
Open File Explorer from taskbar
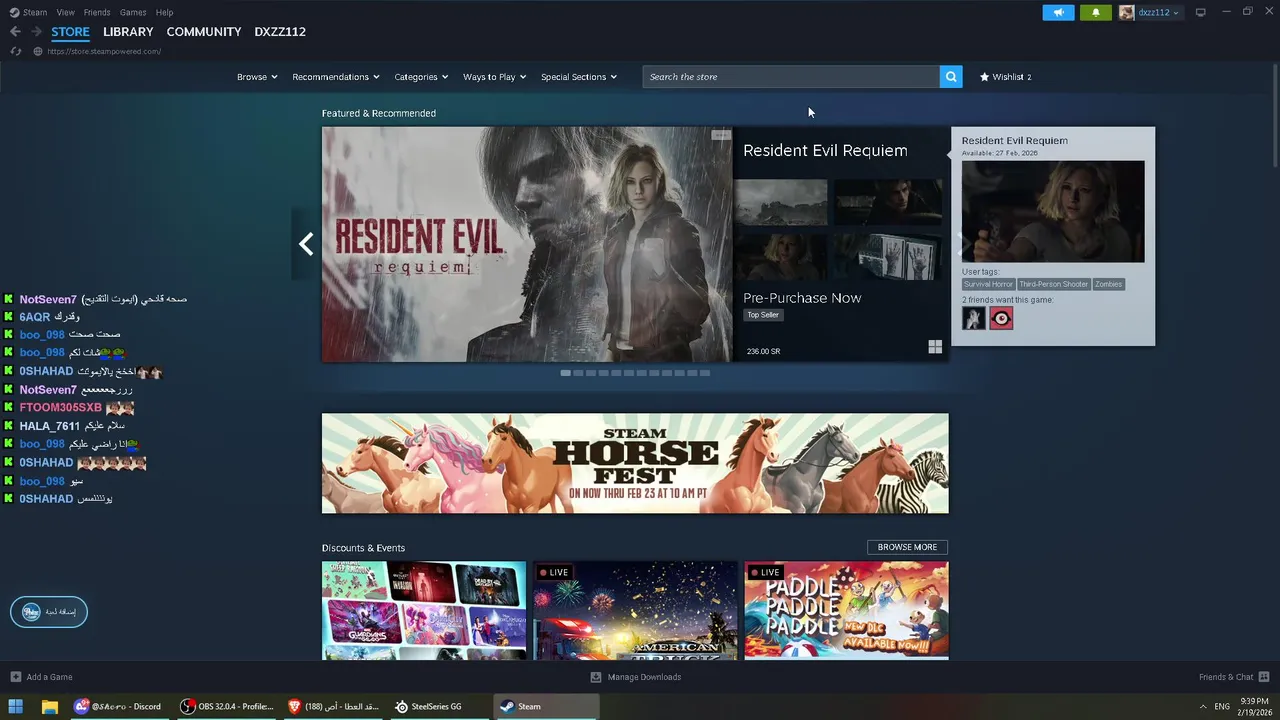(x=50, y=706)
